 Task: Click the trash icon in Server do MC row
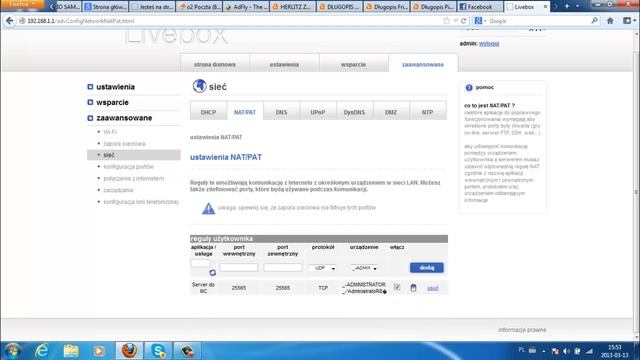pos(413,288)
